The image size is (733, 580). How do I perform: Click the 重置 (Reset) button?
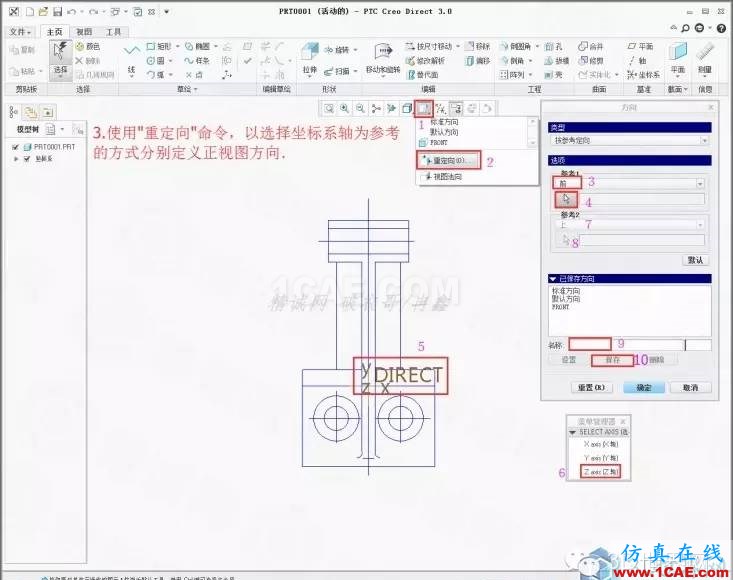pyautogui.click(x=591, y=387)
